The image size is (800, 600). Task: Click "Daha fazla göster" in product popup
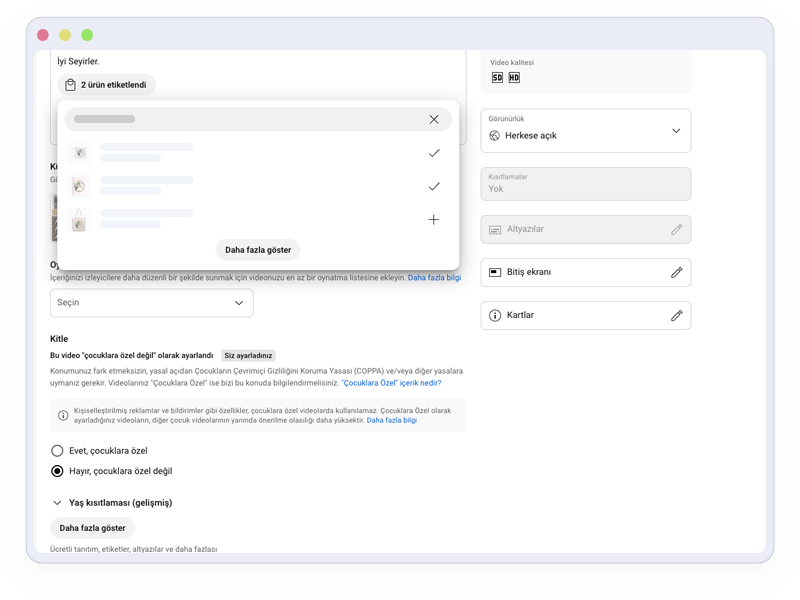point(258,250)
